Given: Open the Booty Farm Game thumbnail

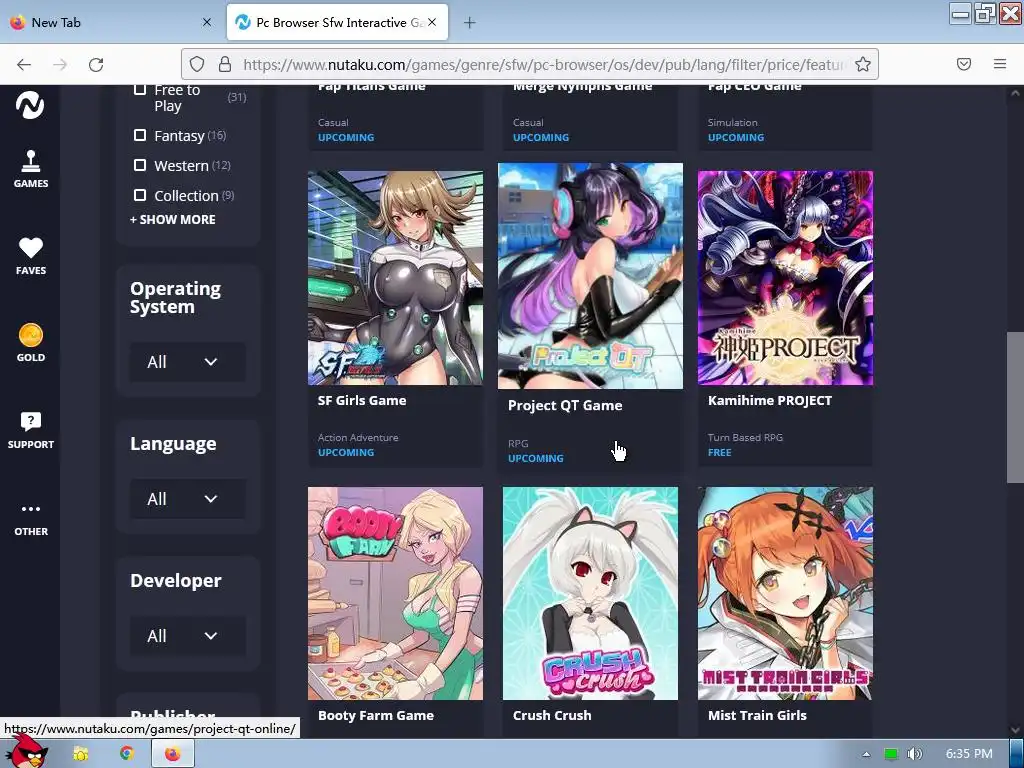Looking at the screenshot, I should point(395,593).
